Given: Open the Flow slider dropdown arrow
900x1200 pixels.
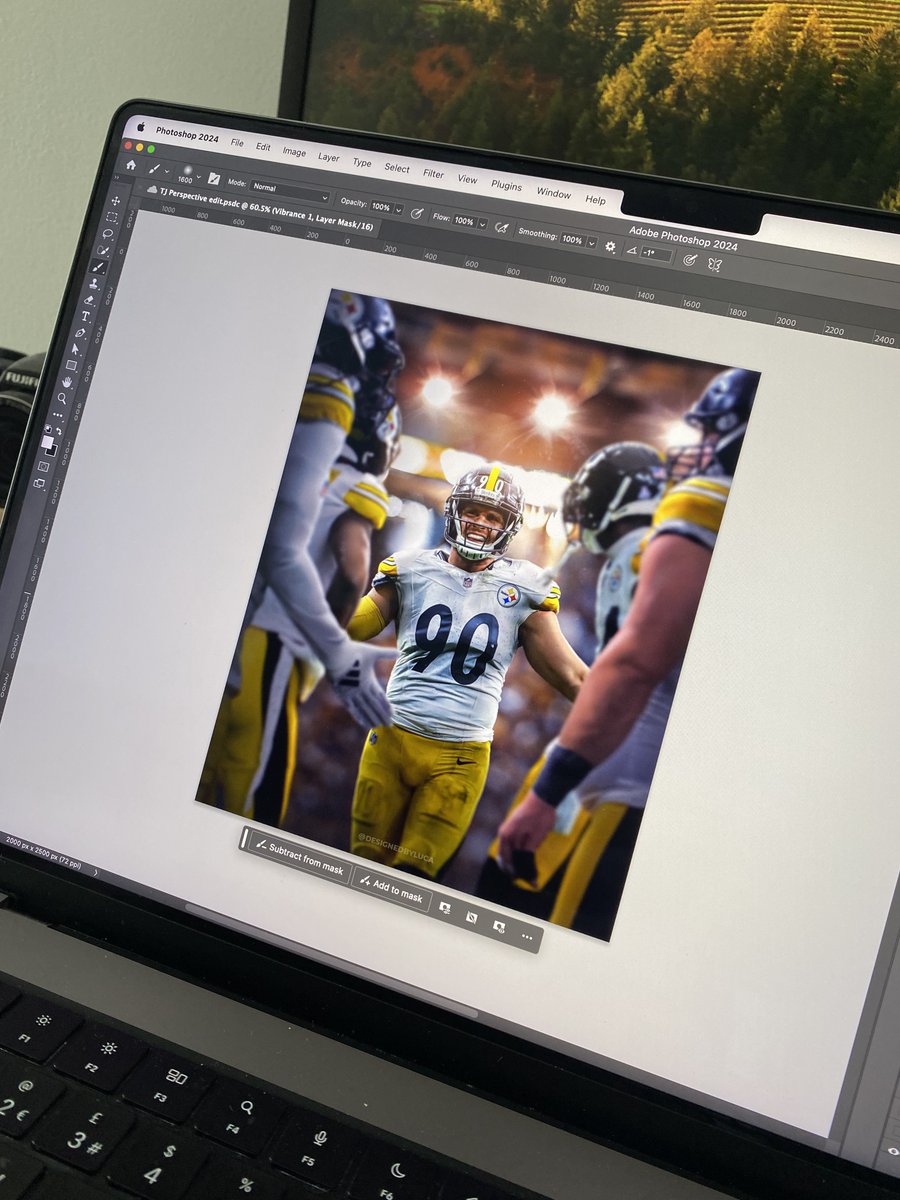Looking at the screenshot, I should point(483,225).
